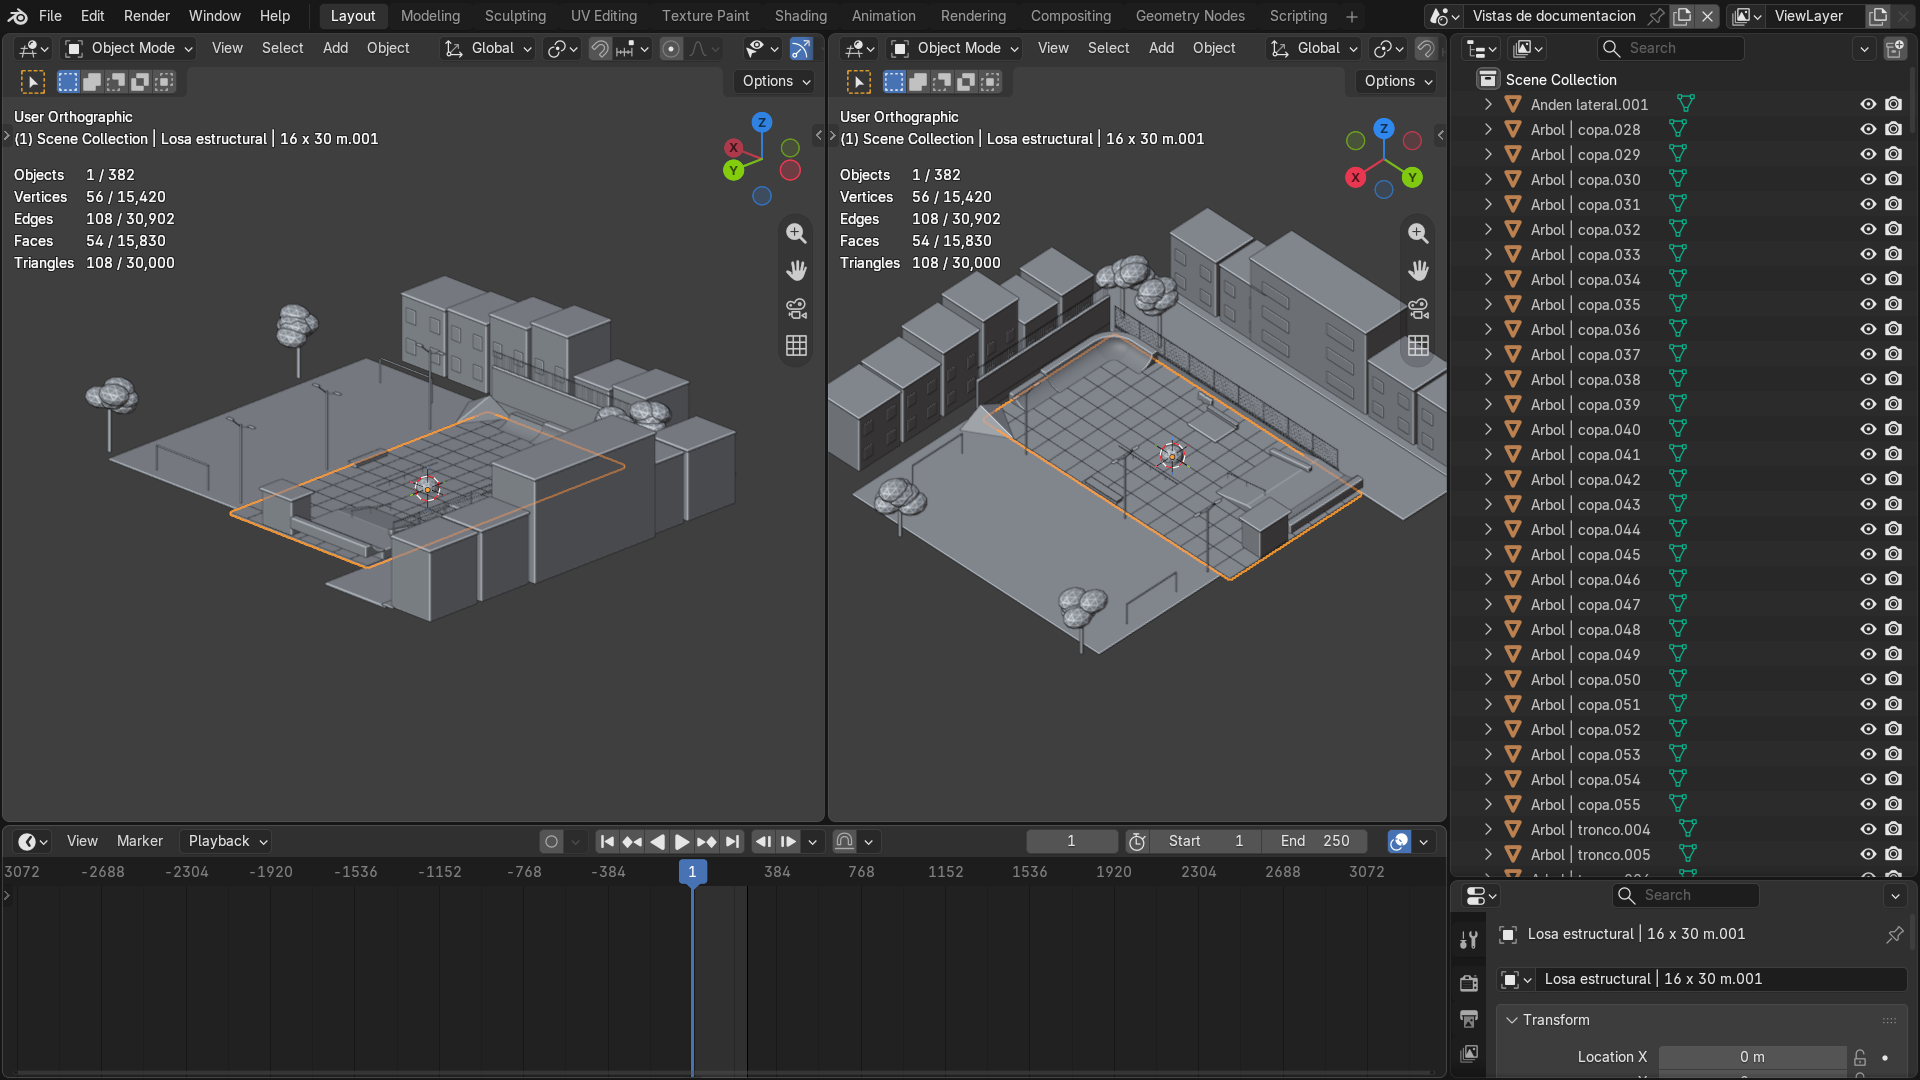
Task: Open Global orientation dropdown in right viewport
Action: [1313, 48]
